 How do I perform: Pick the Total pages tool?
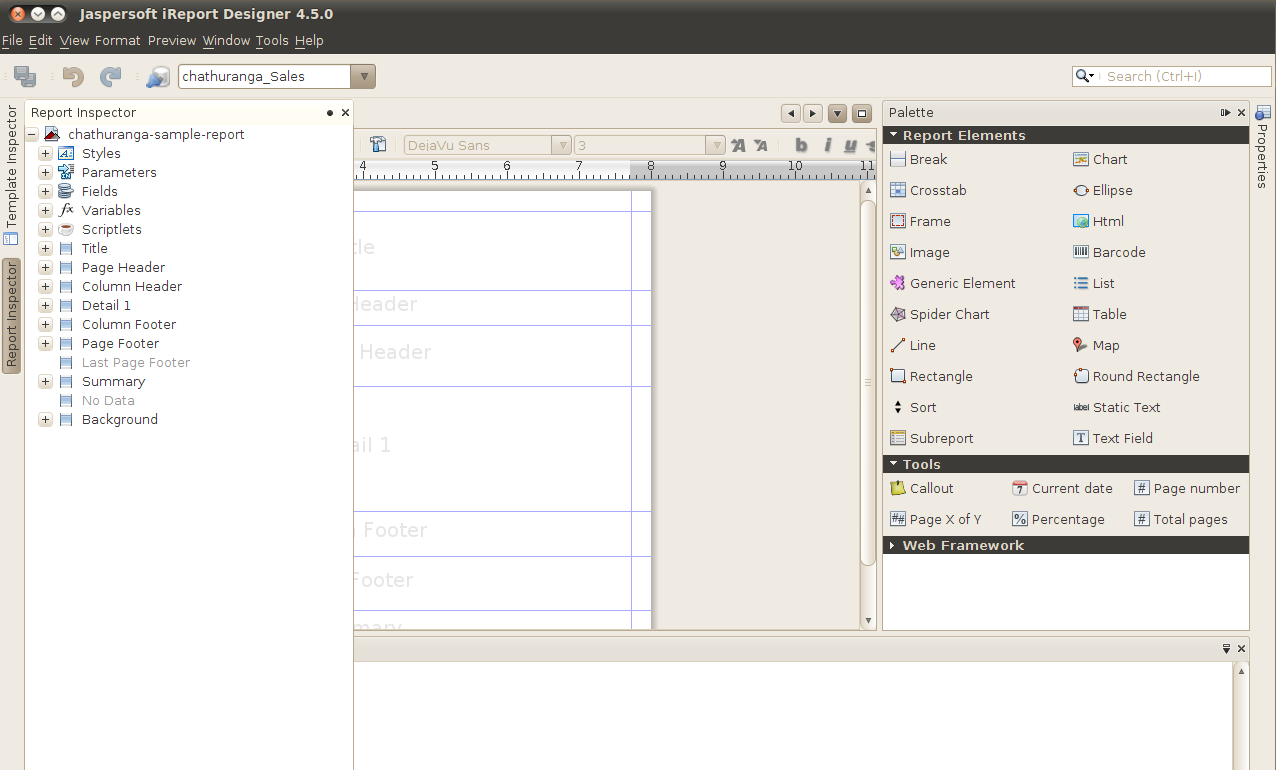1181,519
